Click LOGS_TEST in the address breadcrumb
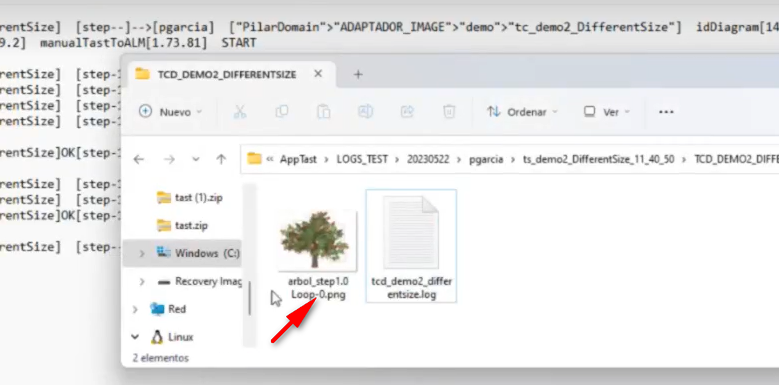 coord(362,159)
